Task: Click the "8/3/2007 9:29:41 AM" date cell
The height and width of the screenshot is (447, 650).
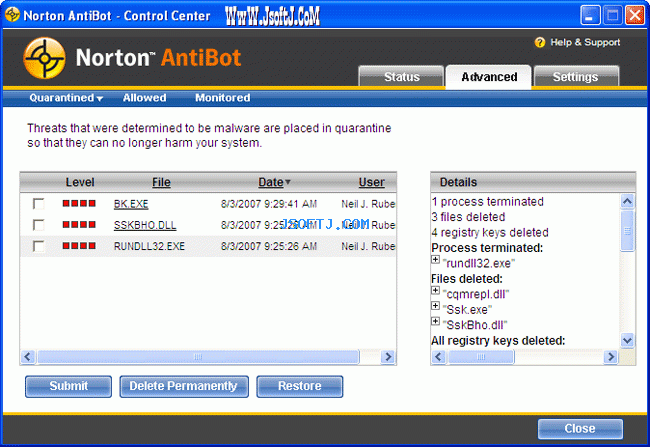Action: [x=269, y=204]
